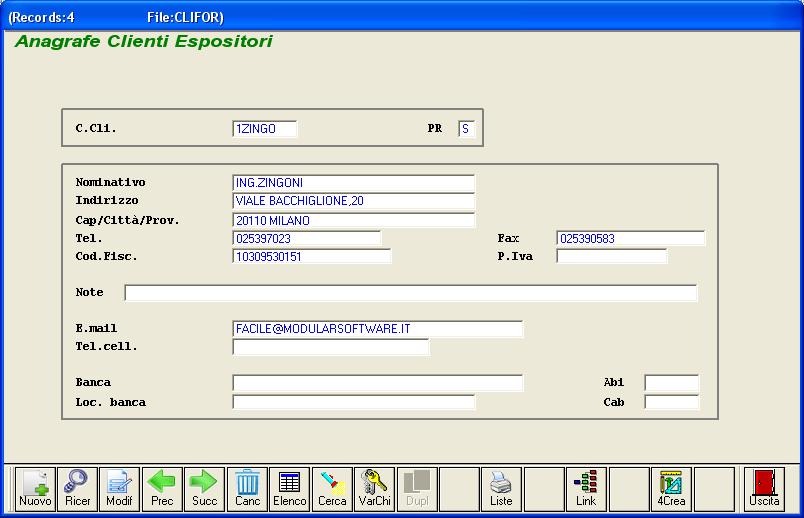
Task: Edit the Indirizzo field VIALE BACCHIGLIONE,20
Action: click(x=354, y=201)
